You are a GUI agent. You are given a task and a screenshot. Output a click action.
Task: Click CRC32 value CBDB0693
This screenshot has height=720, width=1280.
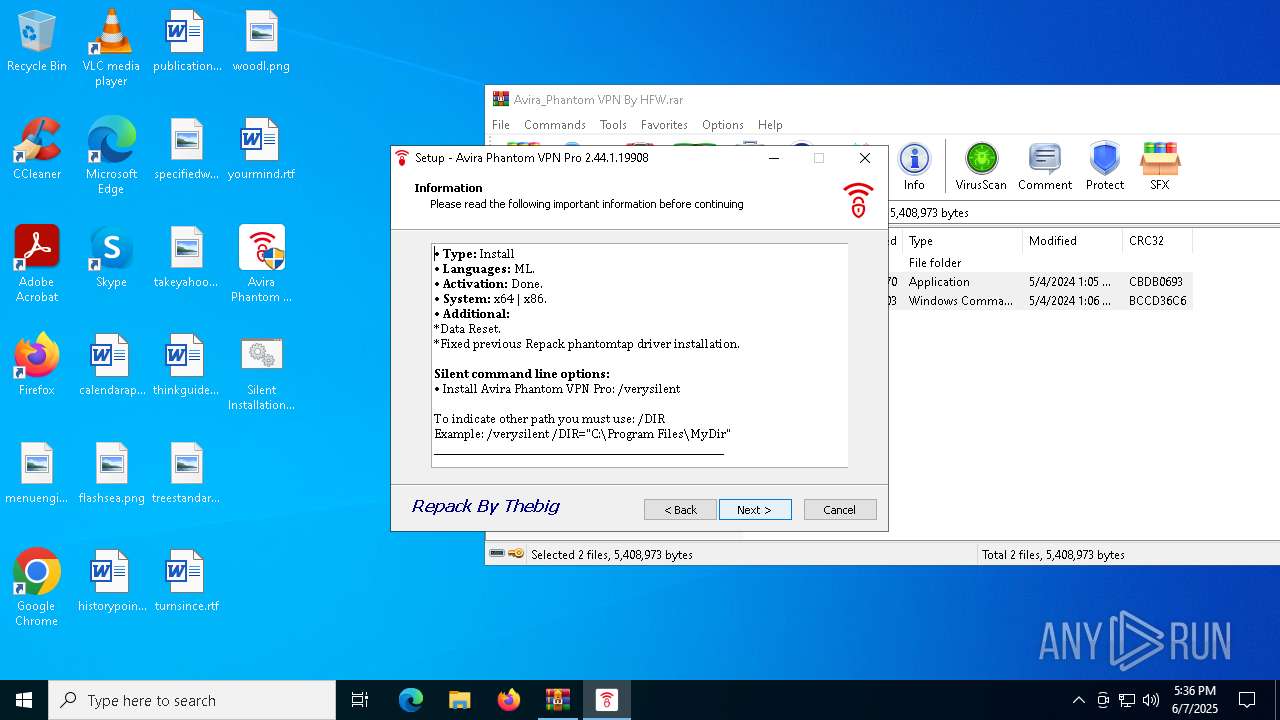click(1155, 282)
